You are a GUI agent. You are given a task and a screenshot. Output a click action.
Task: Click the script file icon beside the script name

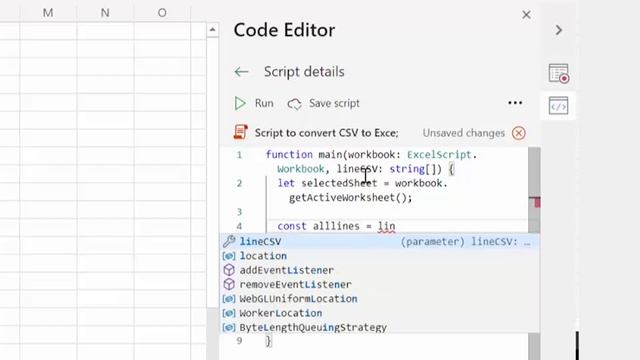point(240,132)
